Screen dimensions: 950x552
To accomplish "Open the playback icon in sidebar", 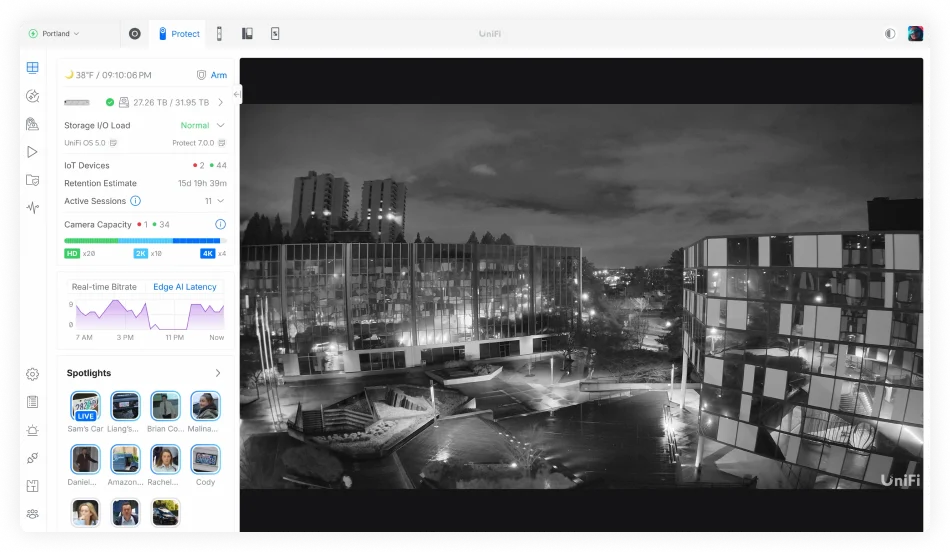I will click(33, 152).
